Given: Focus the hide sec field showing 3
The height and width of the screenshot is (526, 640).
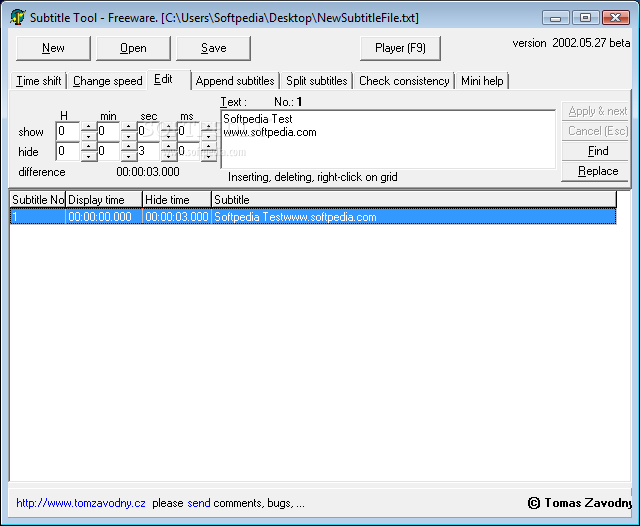Looking at the screenshot, I should point(149,151).
